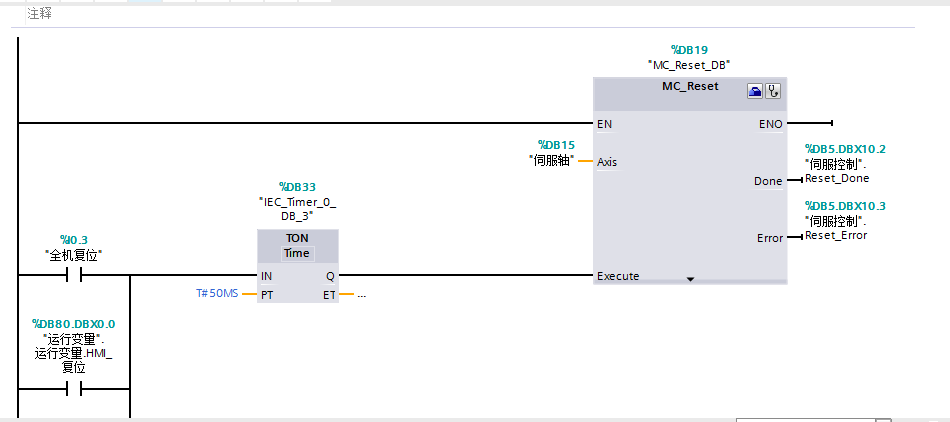The image size is (950, 422).
Task: Select the ET output placeholder dots
Action: pos(362,295)
